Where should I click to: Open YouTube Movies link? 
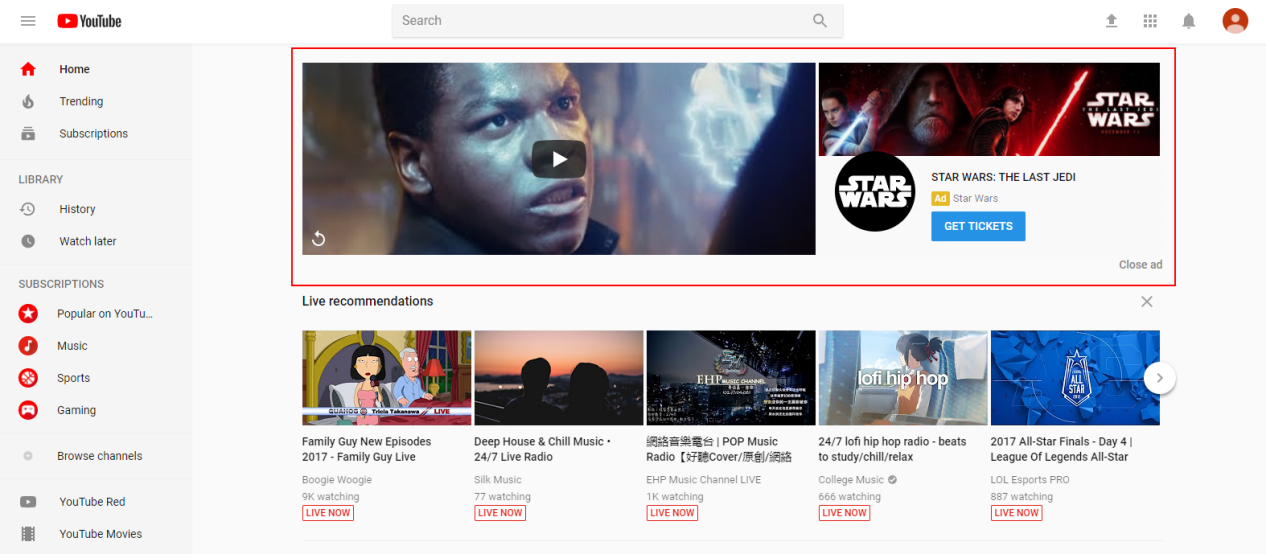100,533
